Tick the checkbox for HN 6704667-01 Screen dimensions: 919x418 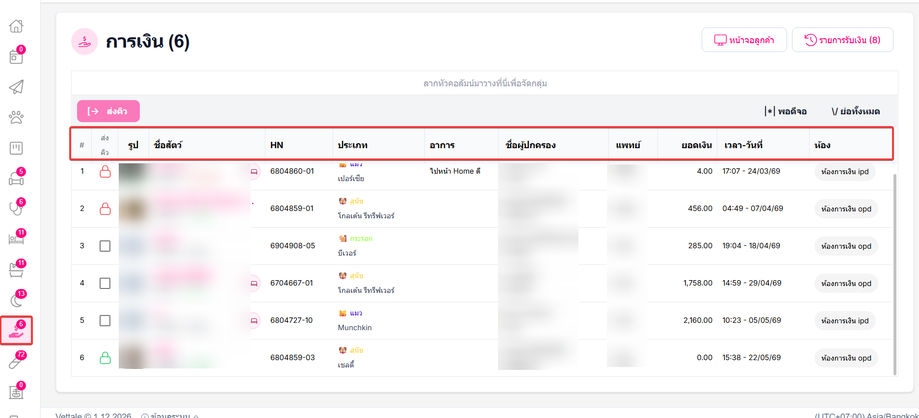[x=105, y=283]
